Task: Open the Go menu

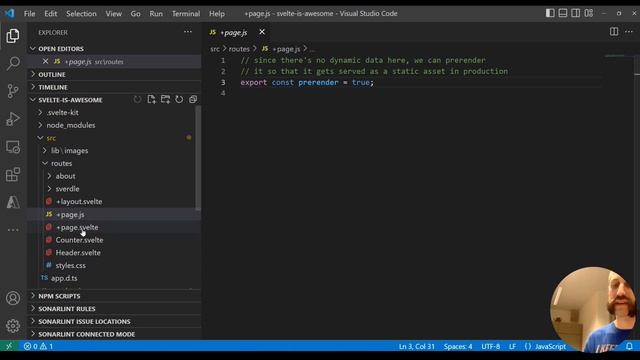Action: tap(136, 13)
